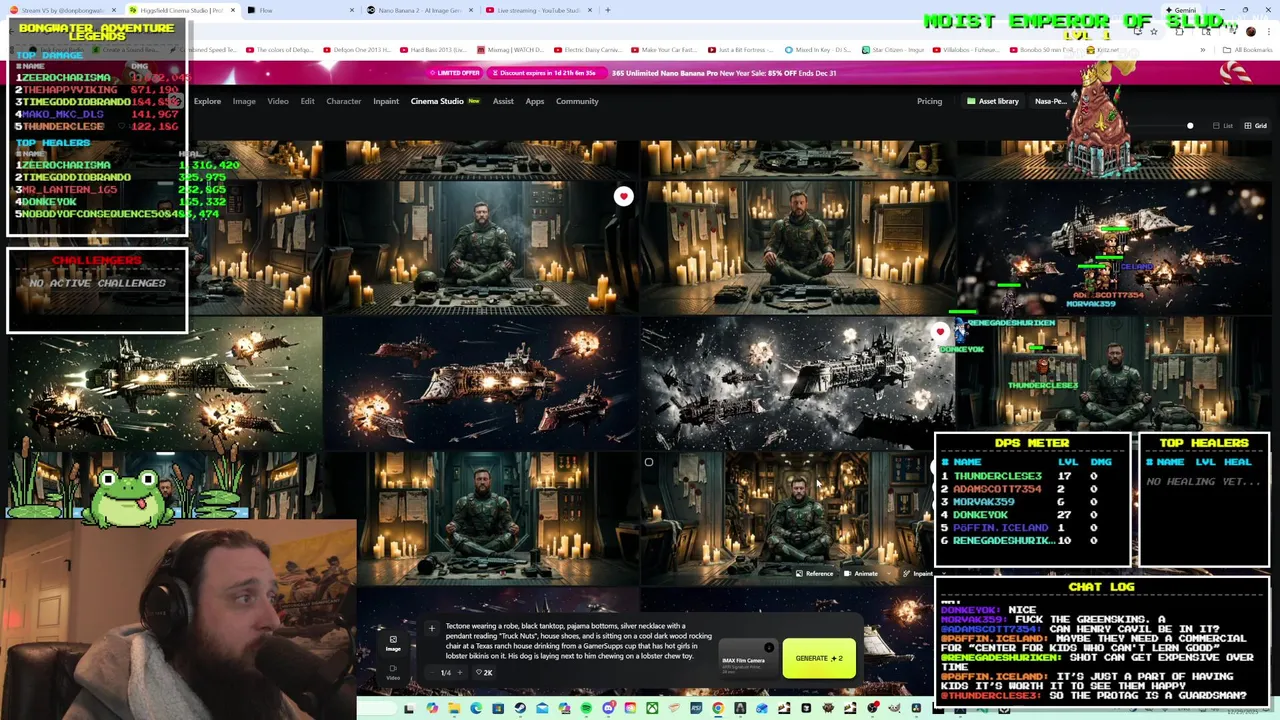
Task: Increase image count with plus stepper
Action: [x=459, y=672]
